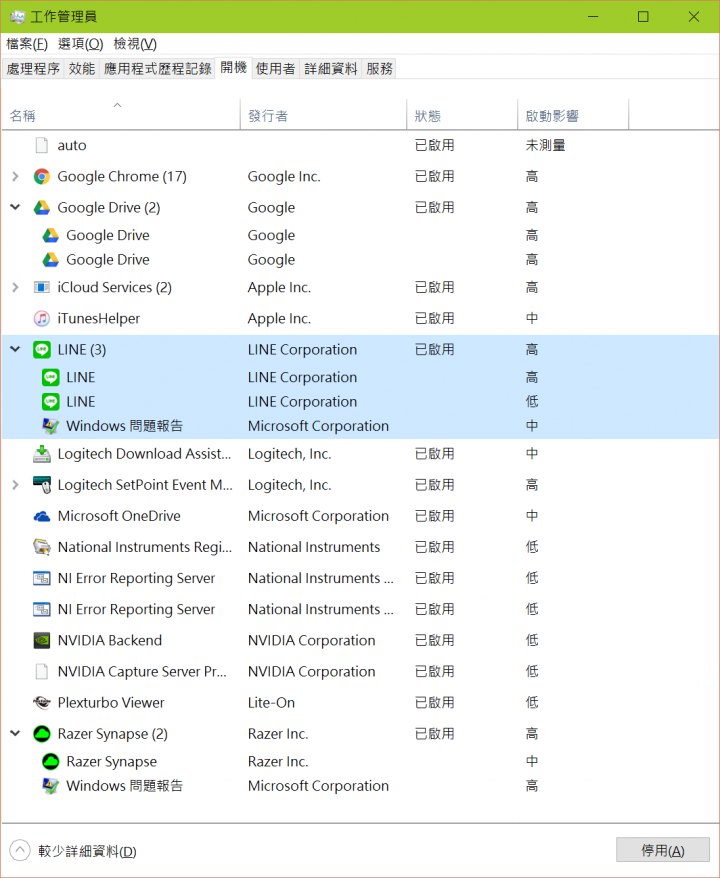The height and width of the screenshot is (878, 720).
Task: Click the Task Manager title bar icon
Action: (17, 17)
